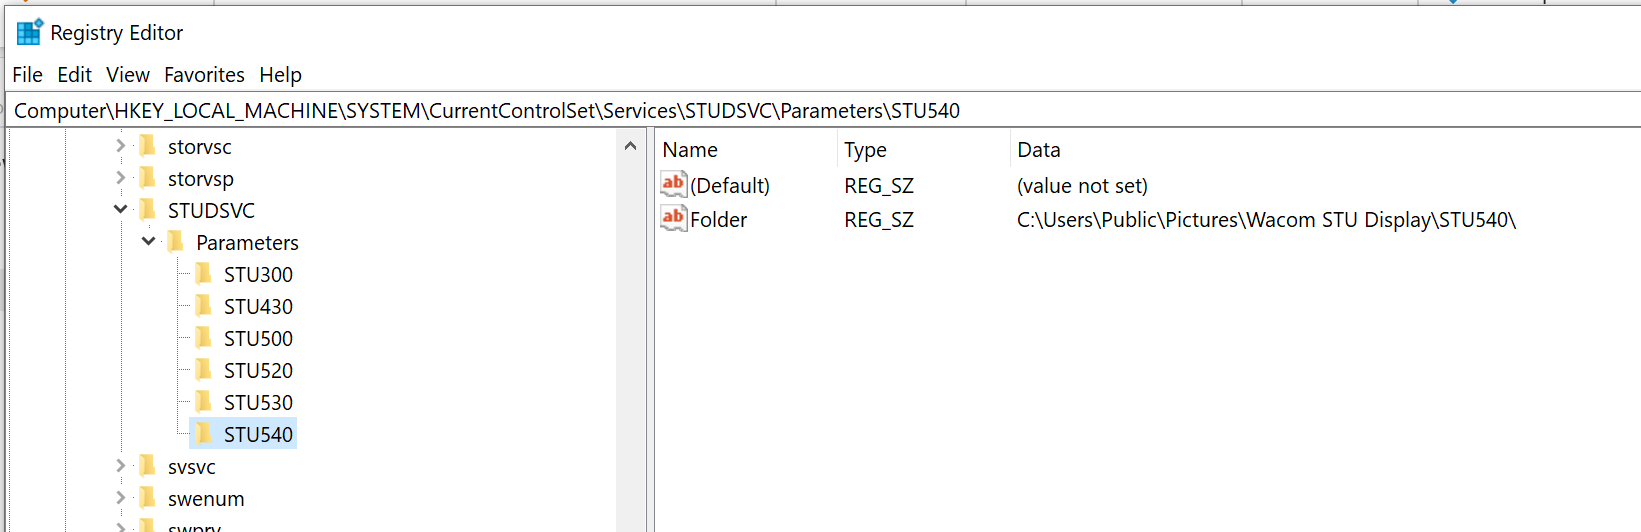Click the svsvc folder icon
1641x532 pixels.
pos(148,466)
